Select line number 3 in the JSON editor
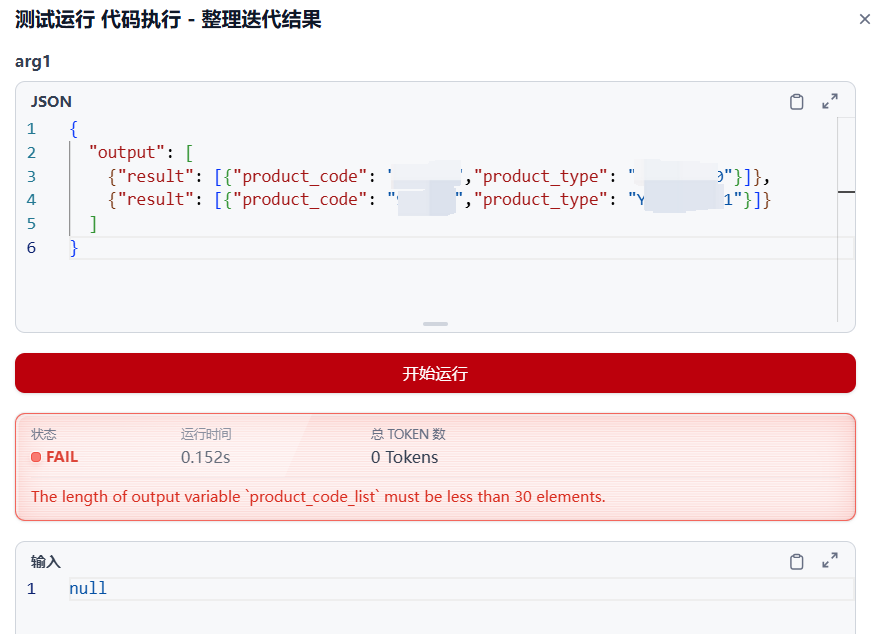Image resolution: width=873 pixels, height=634 pixels. pyautogui.click(x=31, y=175)
